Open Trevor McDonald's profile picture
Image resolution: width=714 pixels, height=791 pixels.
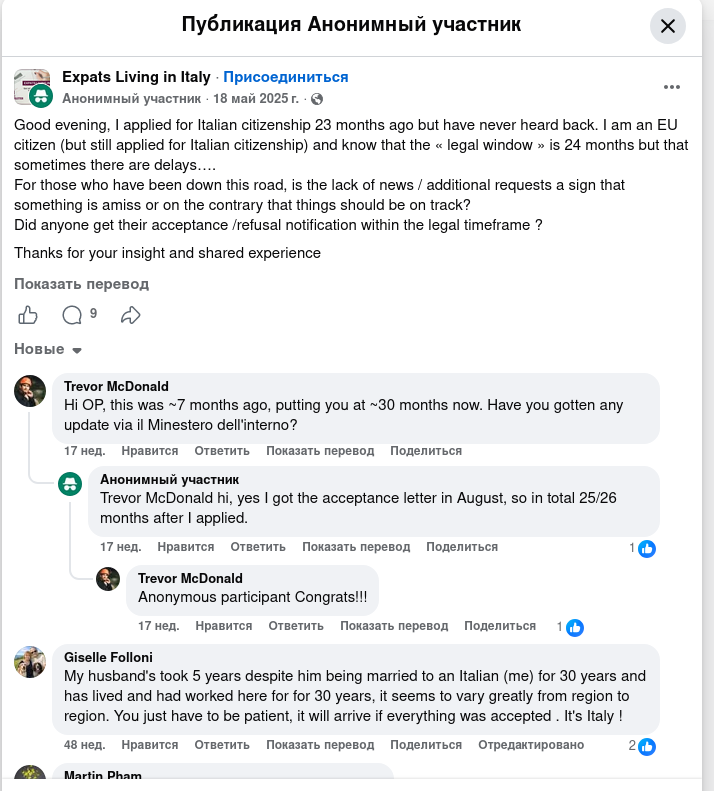tap(30, 391)
